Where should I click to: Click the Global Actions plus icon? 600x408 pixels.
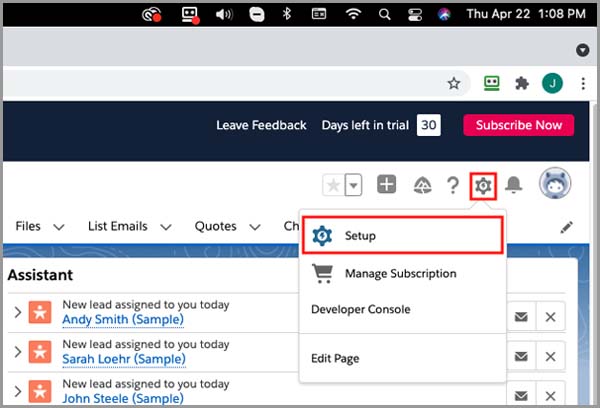coord(387,185)
